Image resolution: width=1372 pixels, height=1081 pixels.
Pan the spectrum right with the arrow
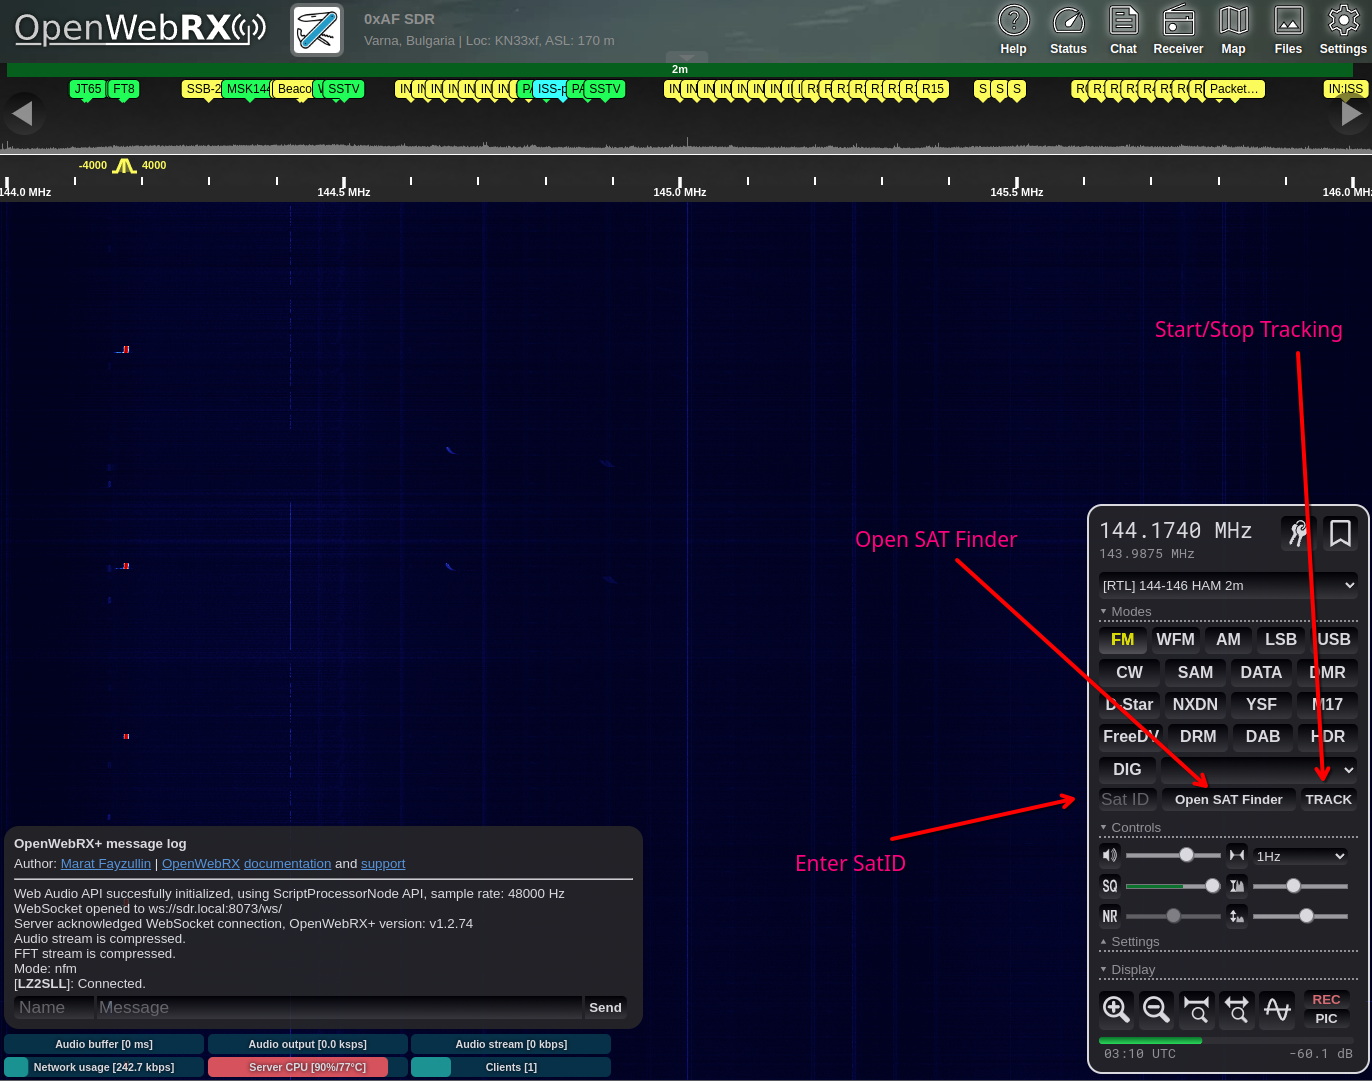1350,113
